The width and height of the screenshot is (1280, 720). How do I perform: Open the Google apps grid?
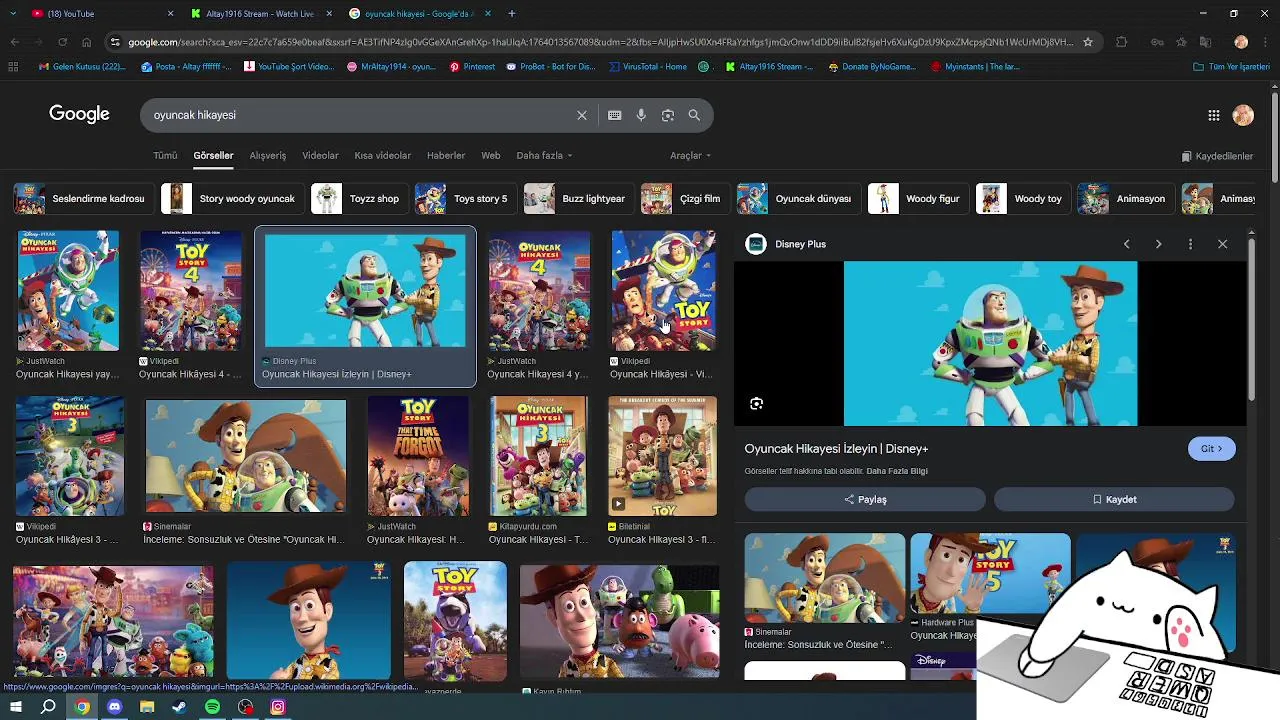[x=1214, y=115]
